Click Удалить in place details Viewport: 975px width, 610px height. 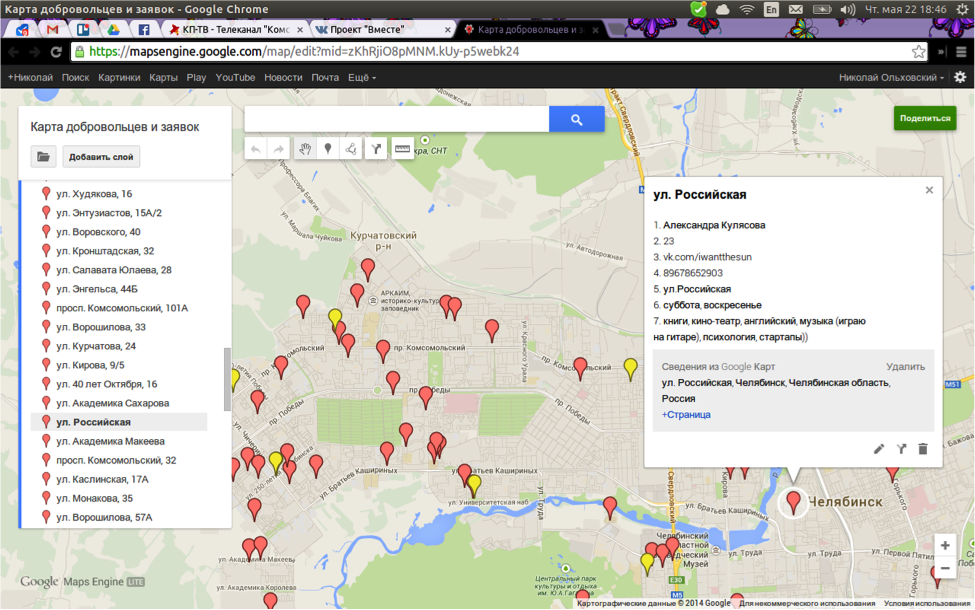905,367
